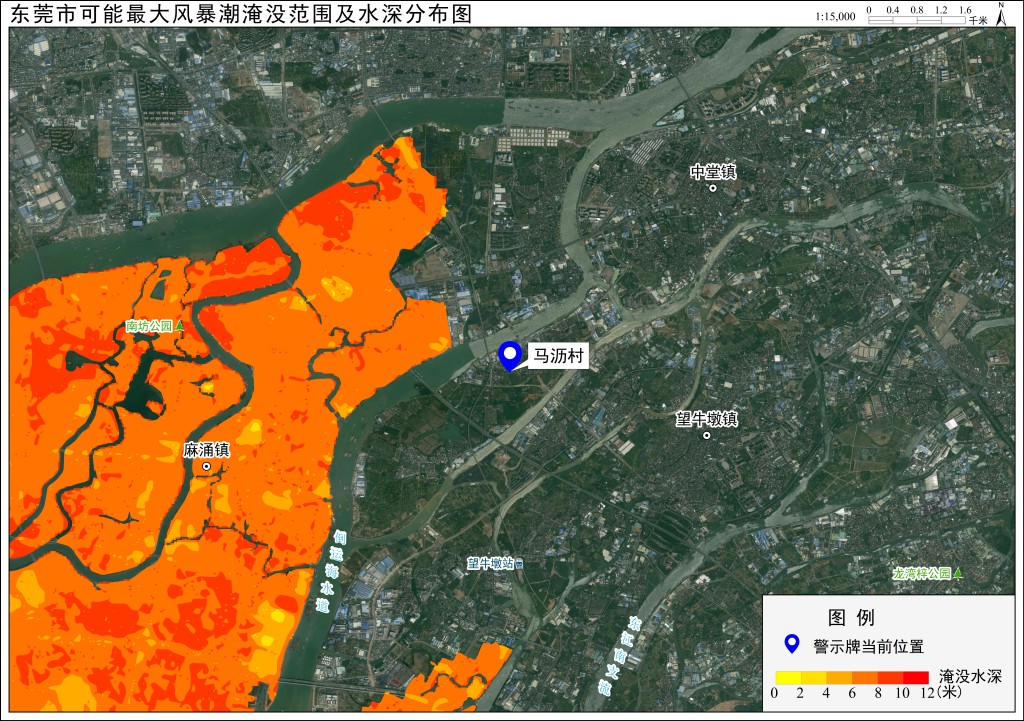
Task: Click the red 10–12 m depth swatch
Action: tap(916, 677)
